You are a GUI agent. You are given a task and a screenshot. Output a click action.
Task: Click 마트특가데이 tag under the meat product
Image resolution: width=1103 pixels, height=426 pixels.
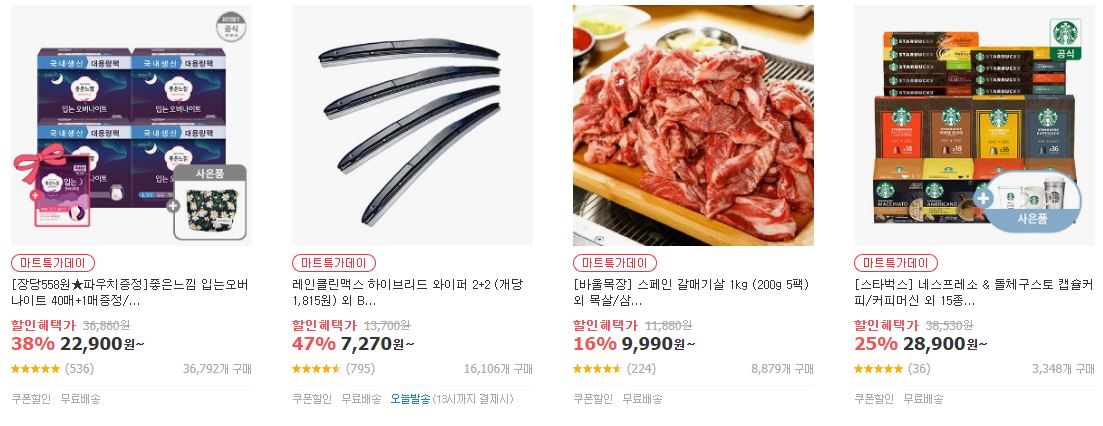[615, 263]
